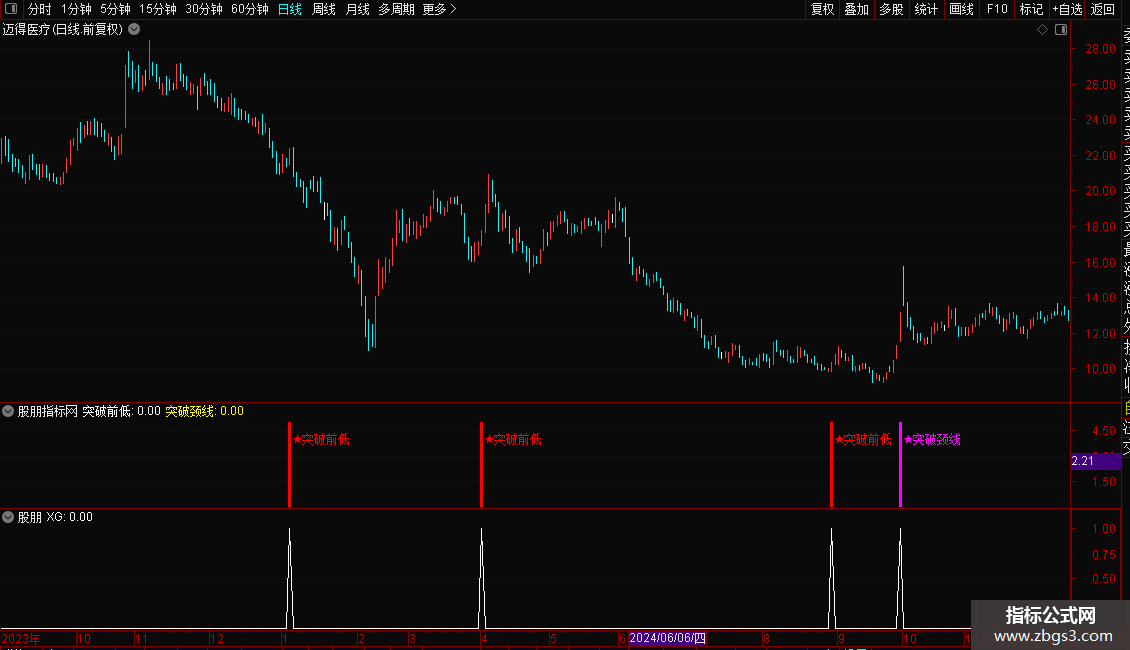The height and width of the screenshot is (650, 1130).
Task: Click the 2023年 label on time axis
Action: pos(21,639)
